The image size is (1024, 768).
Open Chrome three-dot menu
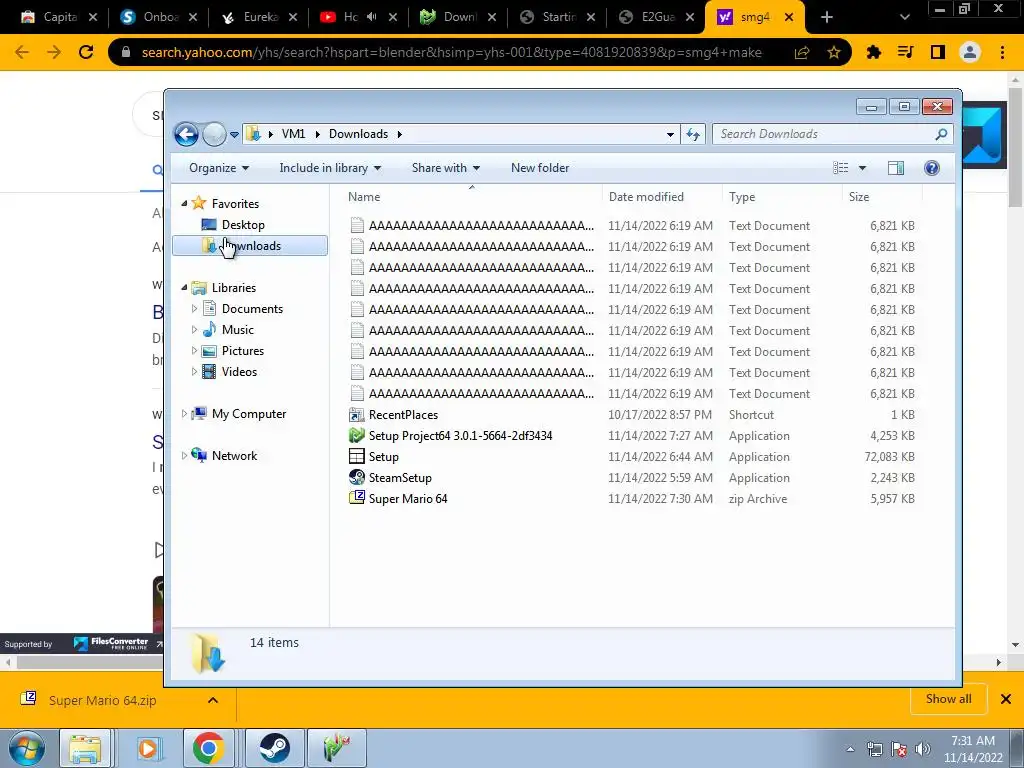coord(1002,52)
